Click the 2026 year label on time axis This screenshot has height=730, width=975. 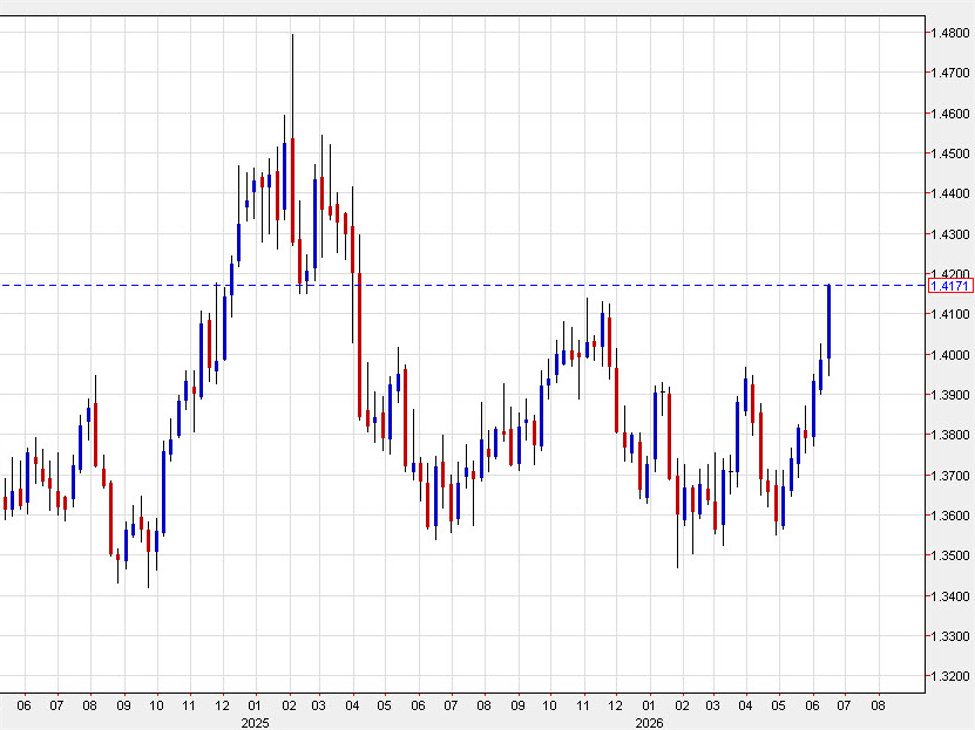pyautogui.click(x=649, y=723)
